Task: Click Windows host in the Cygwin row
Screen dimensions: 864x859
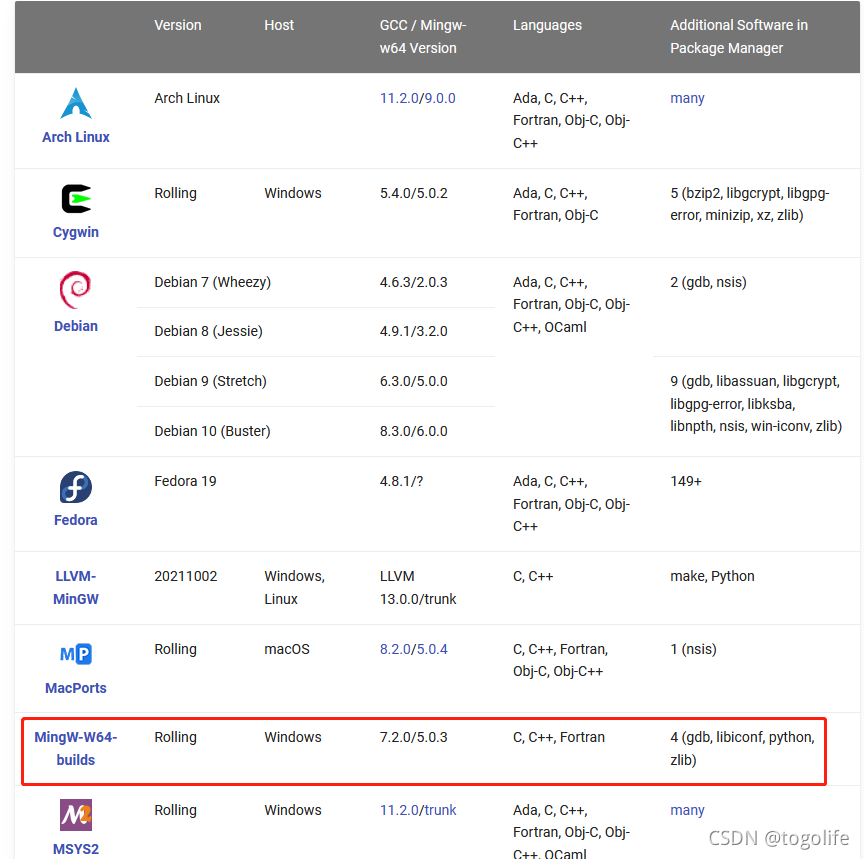Action: coord(293,193)
